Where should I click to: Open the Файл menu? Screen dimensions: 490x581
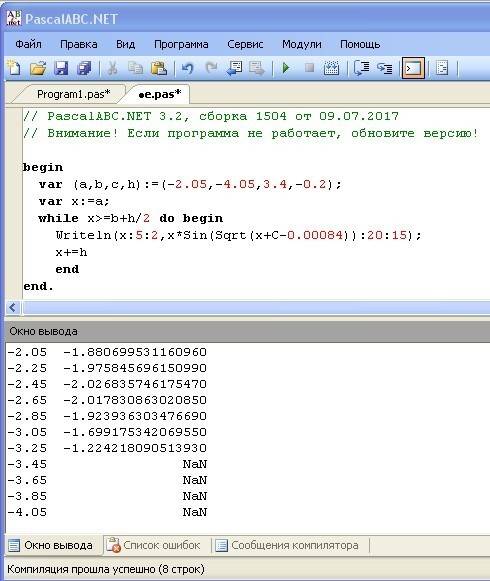28,44
